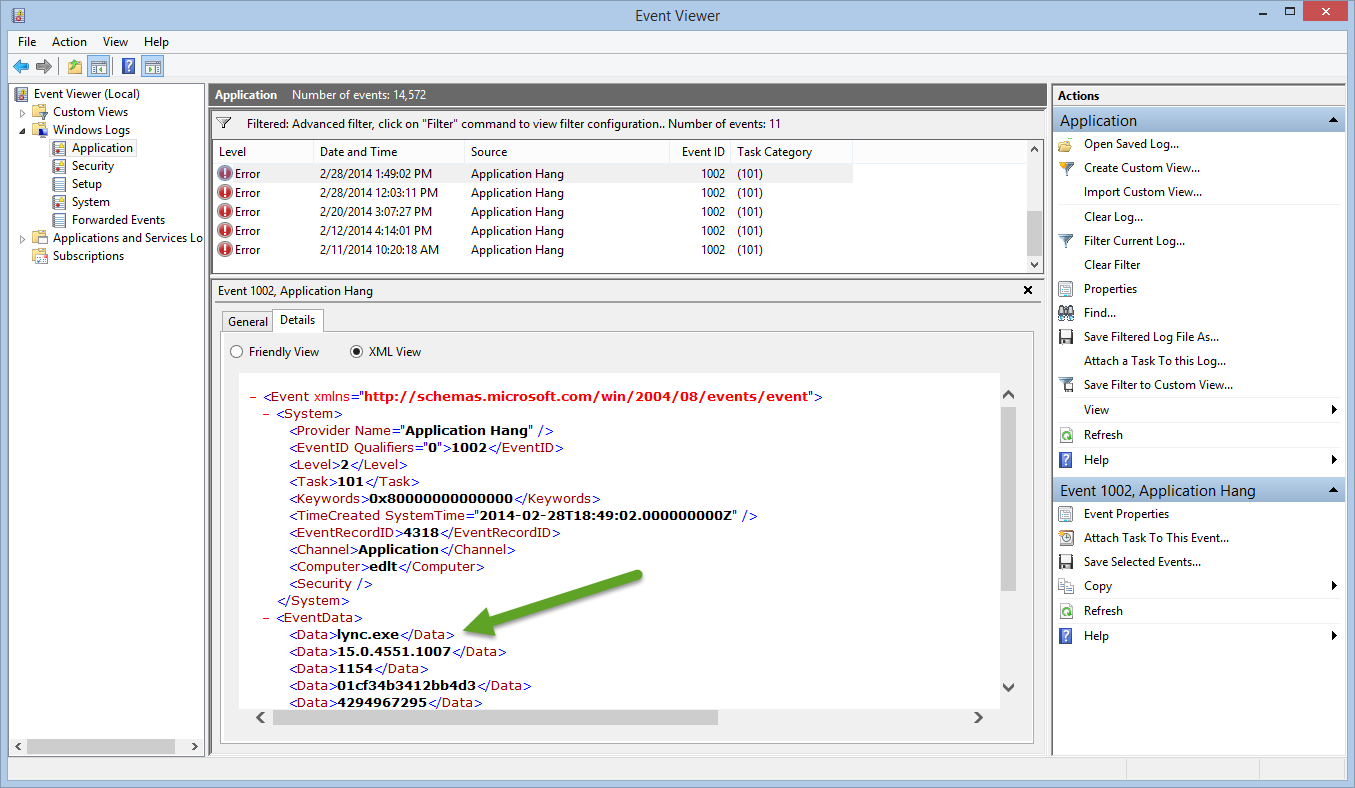The width and height of the screenshot is (1355, 788).
Task: Click the Filter Current Log funnel icon
Action: 1066,241
